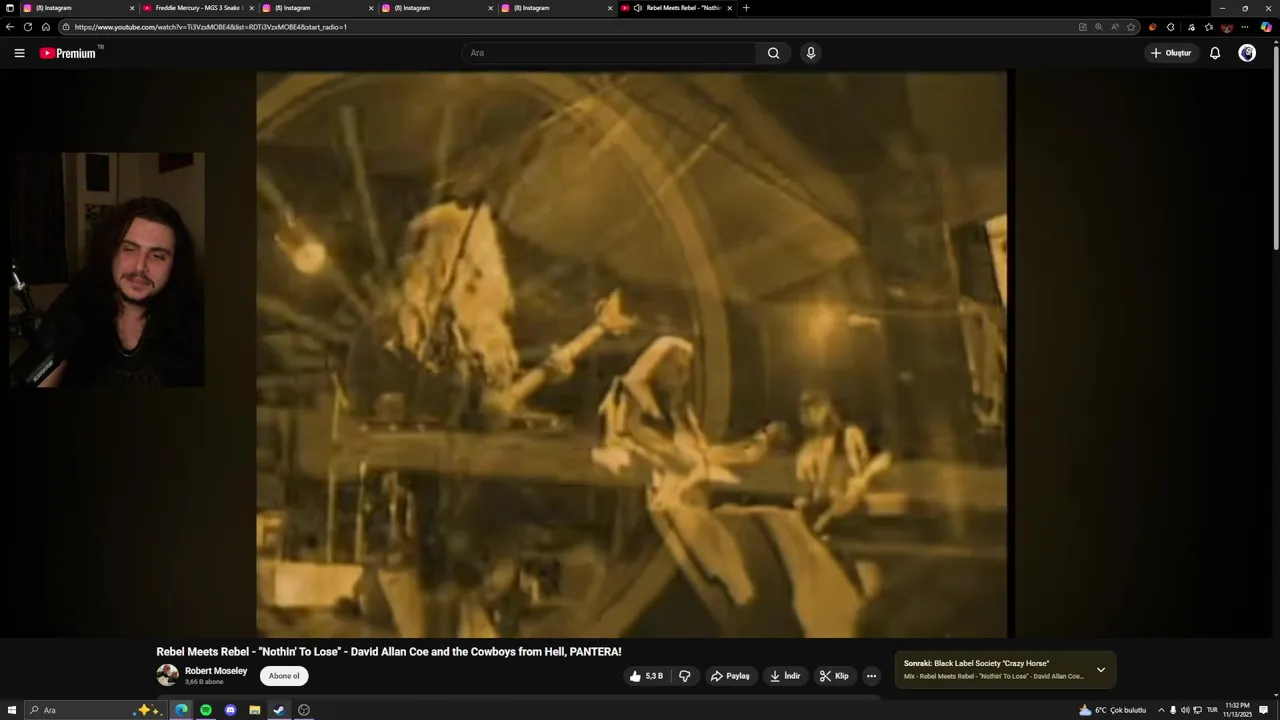This screenshot has width=1280, height=720.
Task: Open Read aloud icon in address bar
Action: pos(1115,27)
